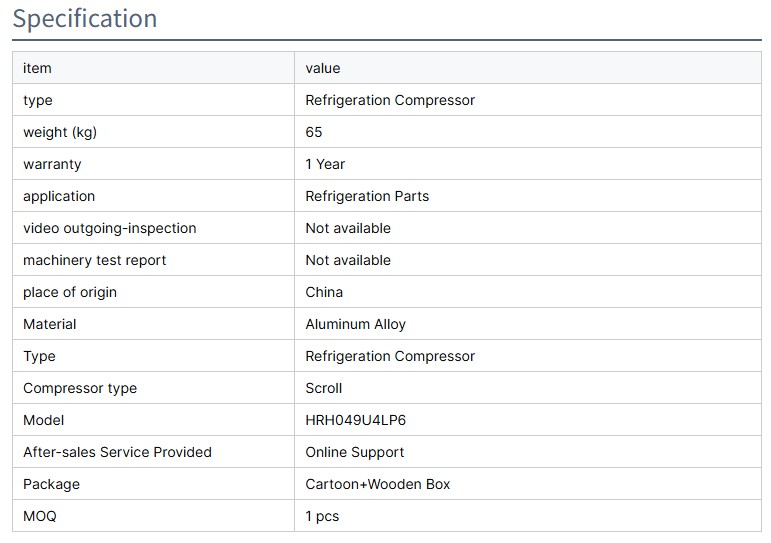Select the 'Online Support' value
The image size is (771, 543).
(x=355, y=452)
